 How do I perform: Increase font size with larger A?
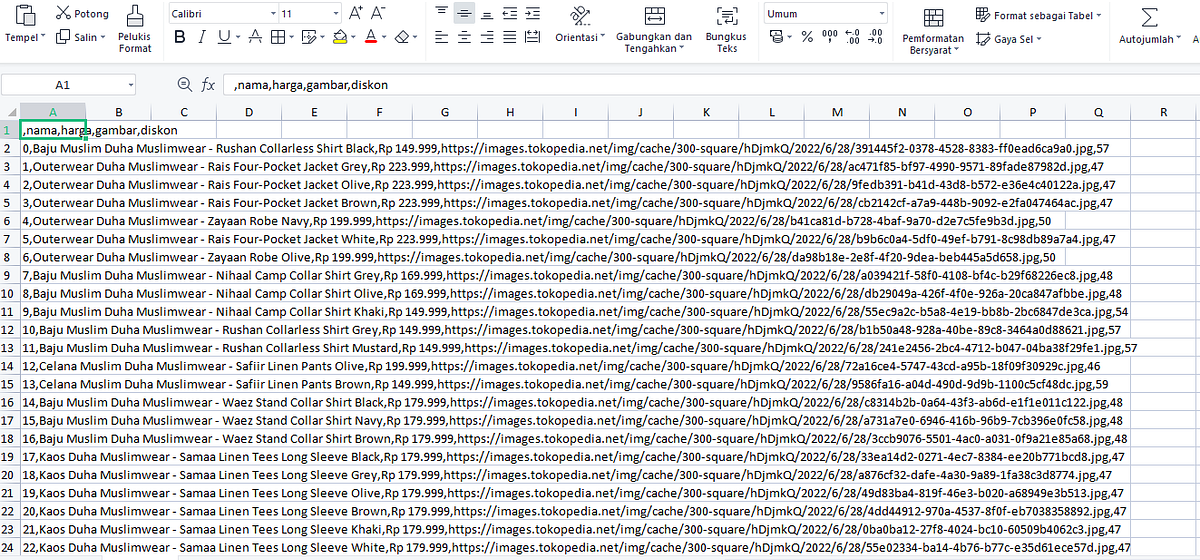tap(357, 14)
